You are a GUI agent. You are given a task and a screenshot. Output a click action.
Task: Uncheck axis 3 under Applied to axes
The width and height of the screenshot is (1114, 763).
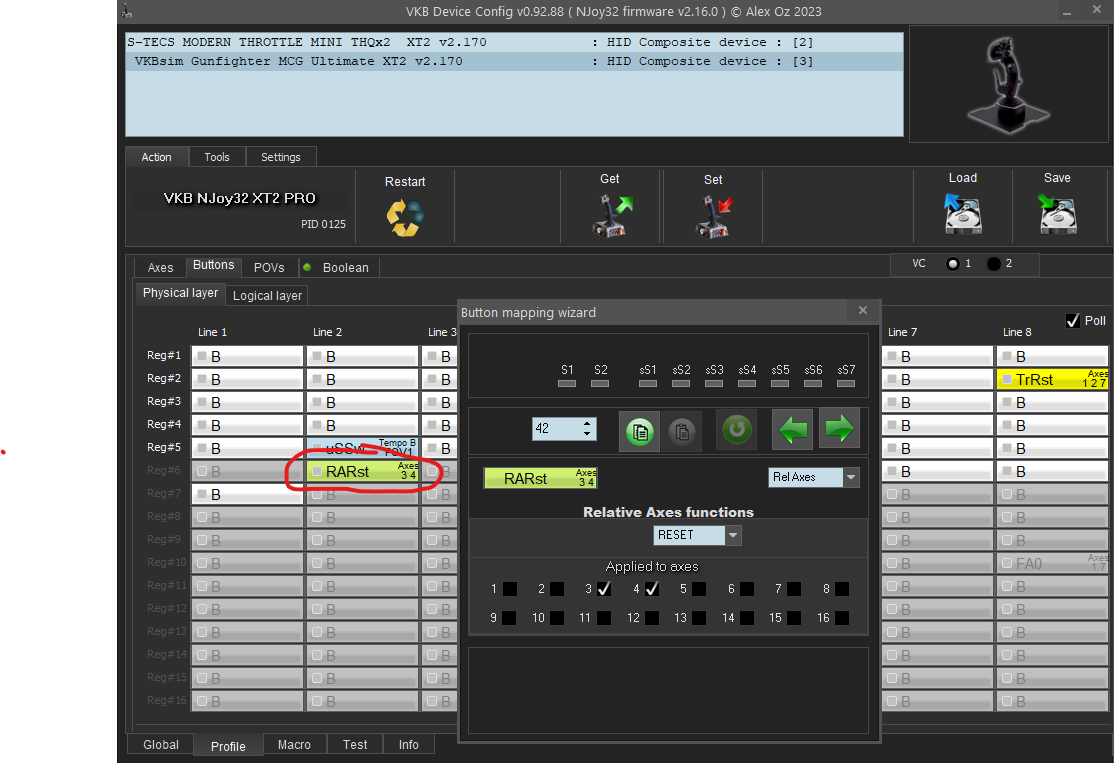pos(604,590)
